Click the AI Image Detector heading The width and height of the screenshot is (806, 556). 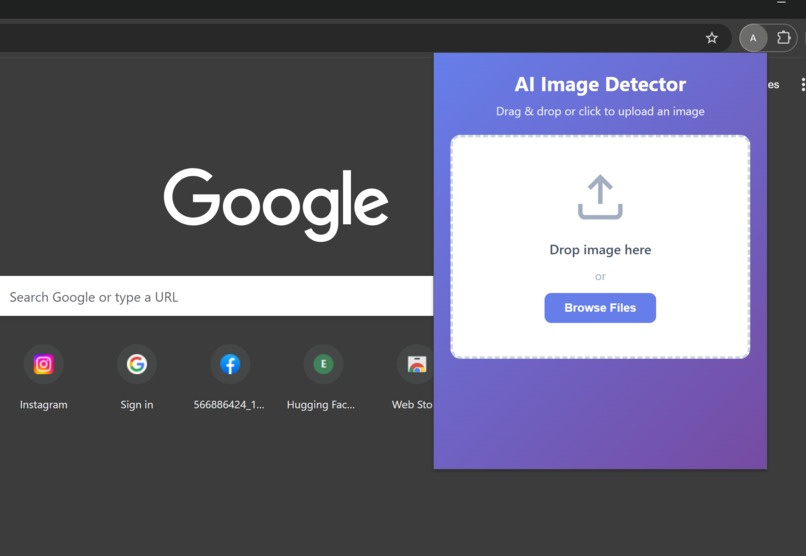coord(600,84)
